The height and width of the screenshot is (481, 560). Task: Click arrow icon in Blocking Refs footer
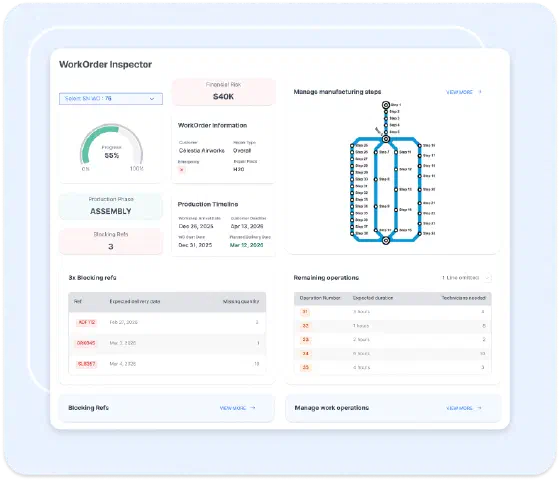(253, 408)
